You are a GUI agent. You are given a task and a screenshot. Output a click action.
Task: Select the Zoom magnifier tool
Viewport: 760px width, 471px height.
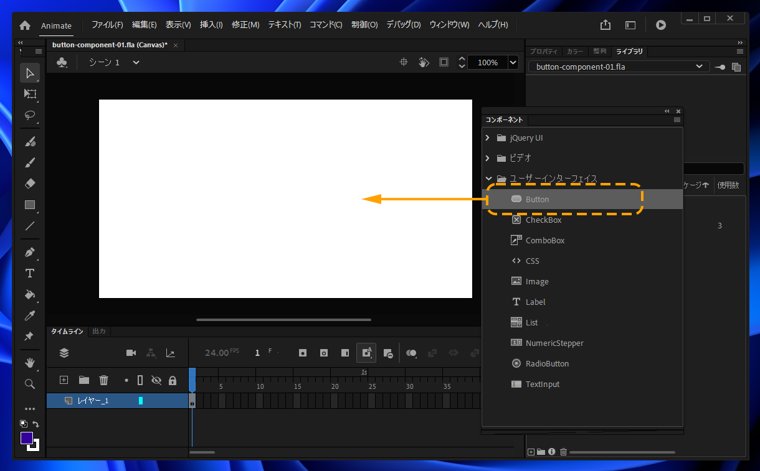[30, 384]
